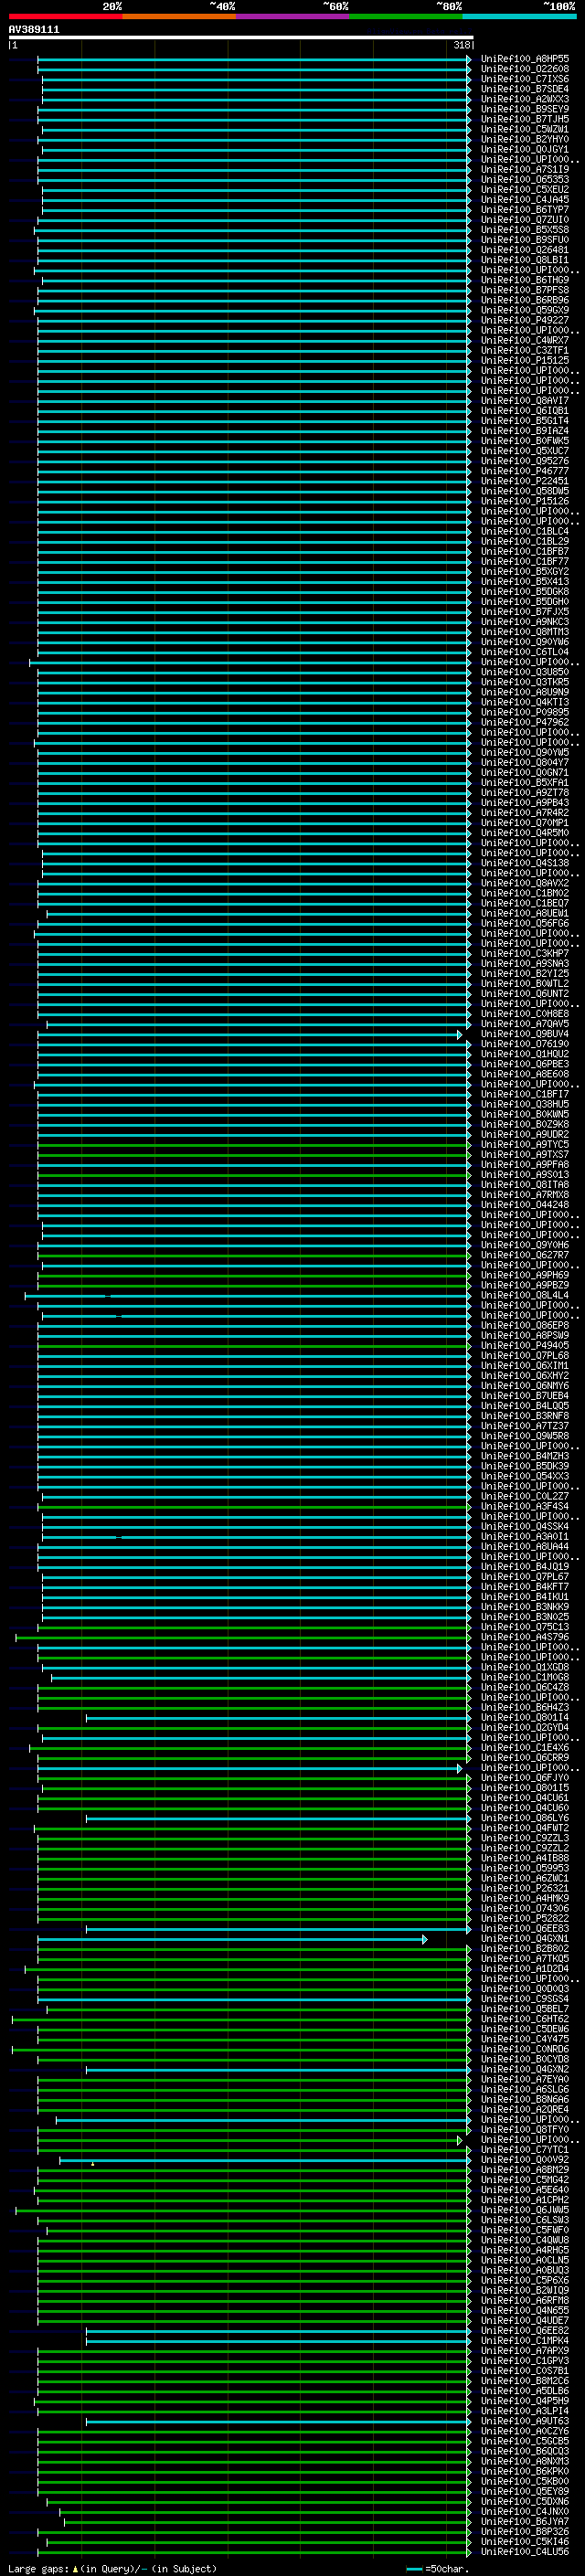This screenshot has height=2576, width=585.
Task: Click the label UniRef100_B8P326
Action: 525,2531
